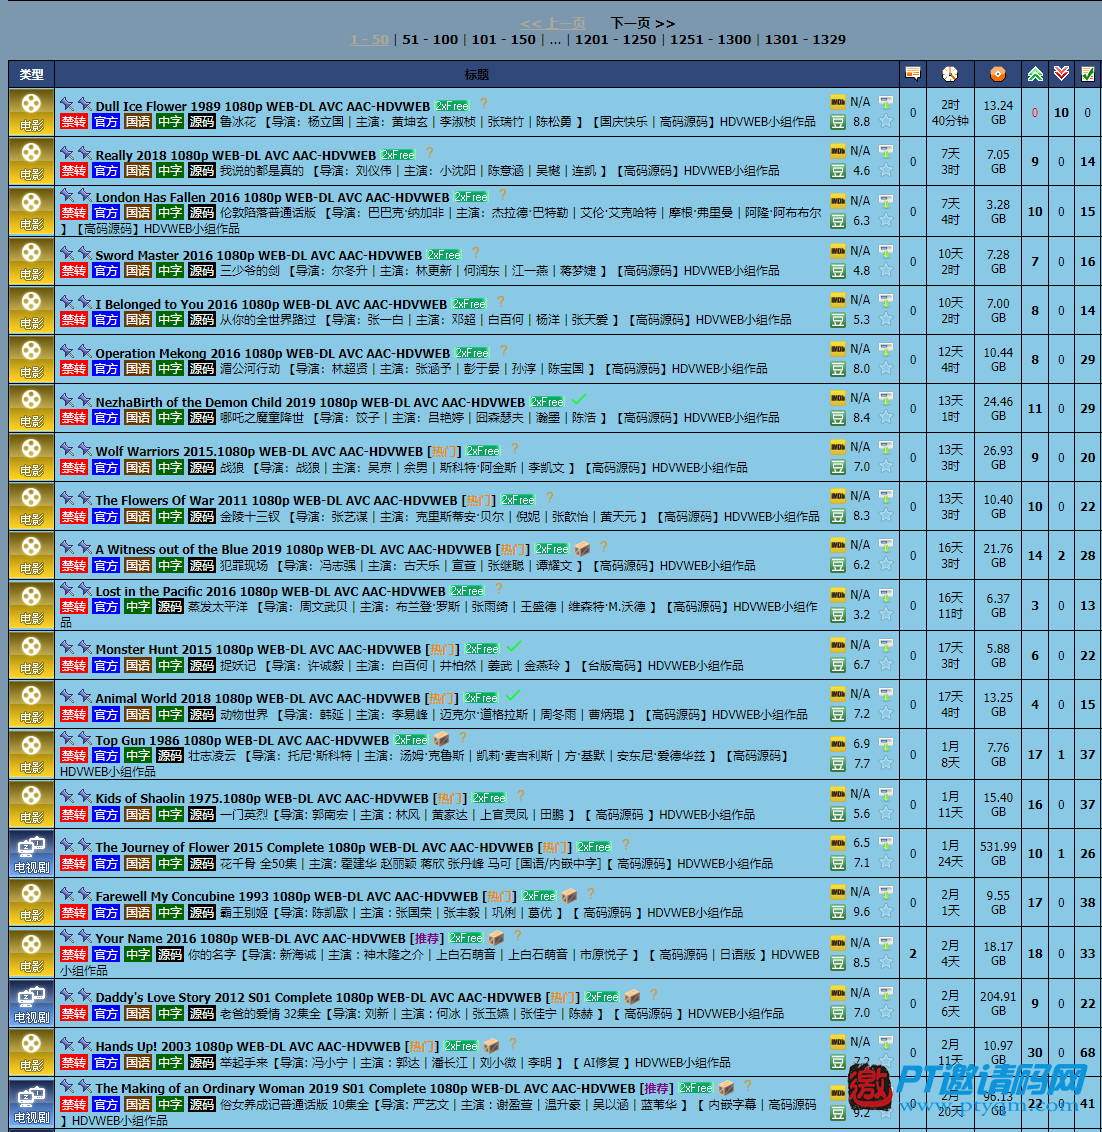Download the London Has Fallen torrent
Image resolution: width=1102 pixels, height=1132 pixels.
pos(886,201)
